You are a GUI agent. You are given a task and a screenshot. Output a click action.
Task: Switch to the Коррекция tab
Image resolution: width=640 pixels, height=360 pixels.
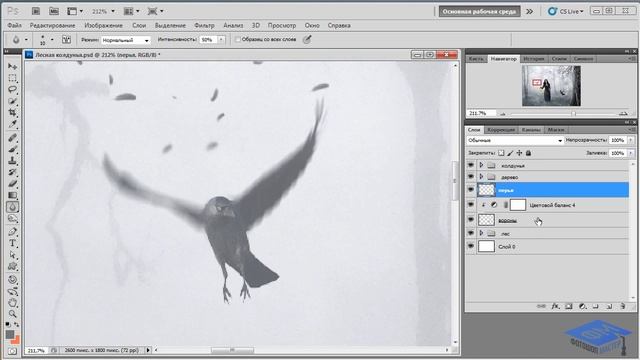[501, 130]
